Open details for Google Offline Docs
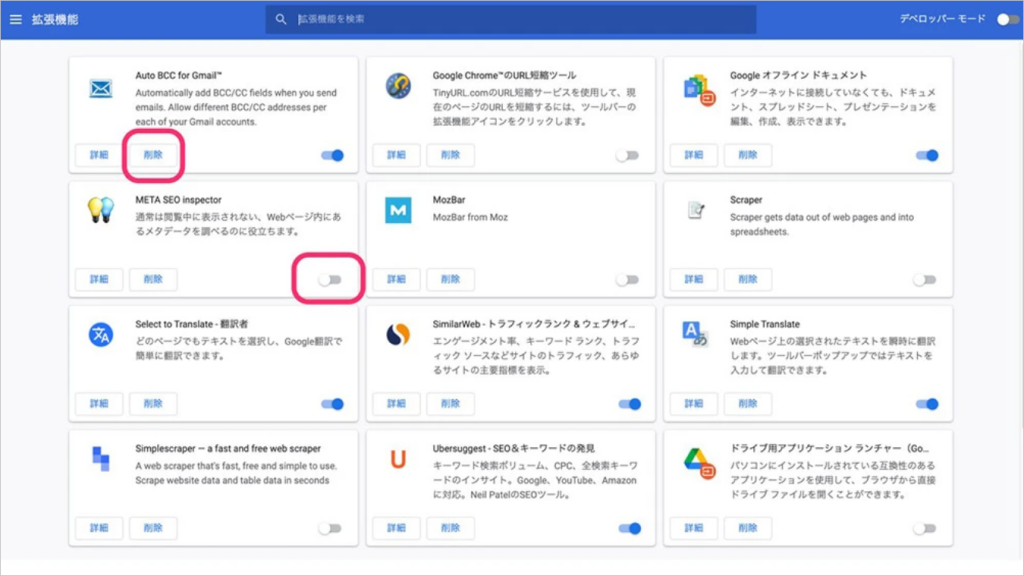The image size is (1024, 576). [x=693, y=155]
